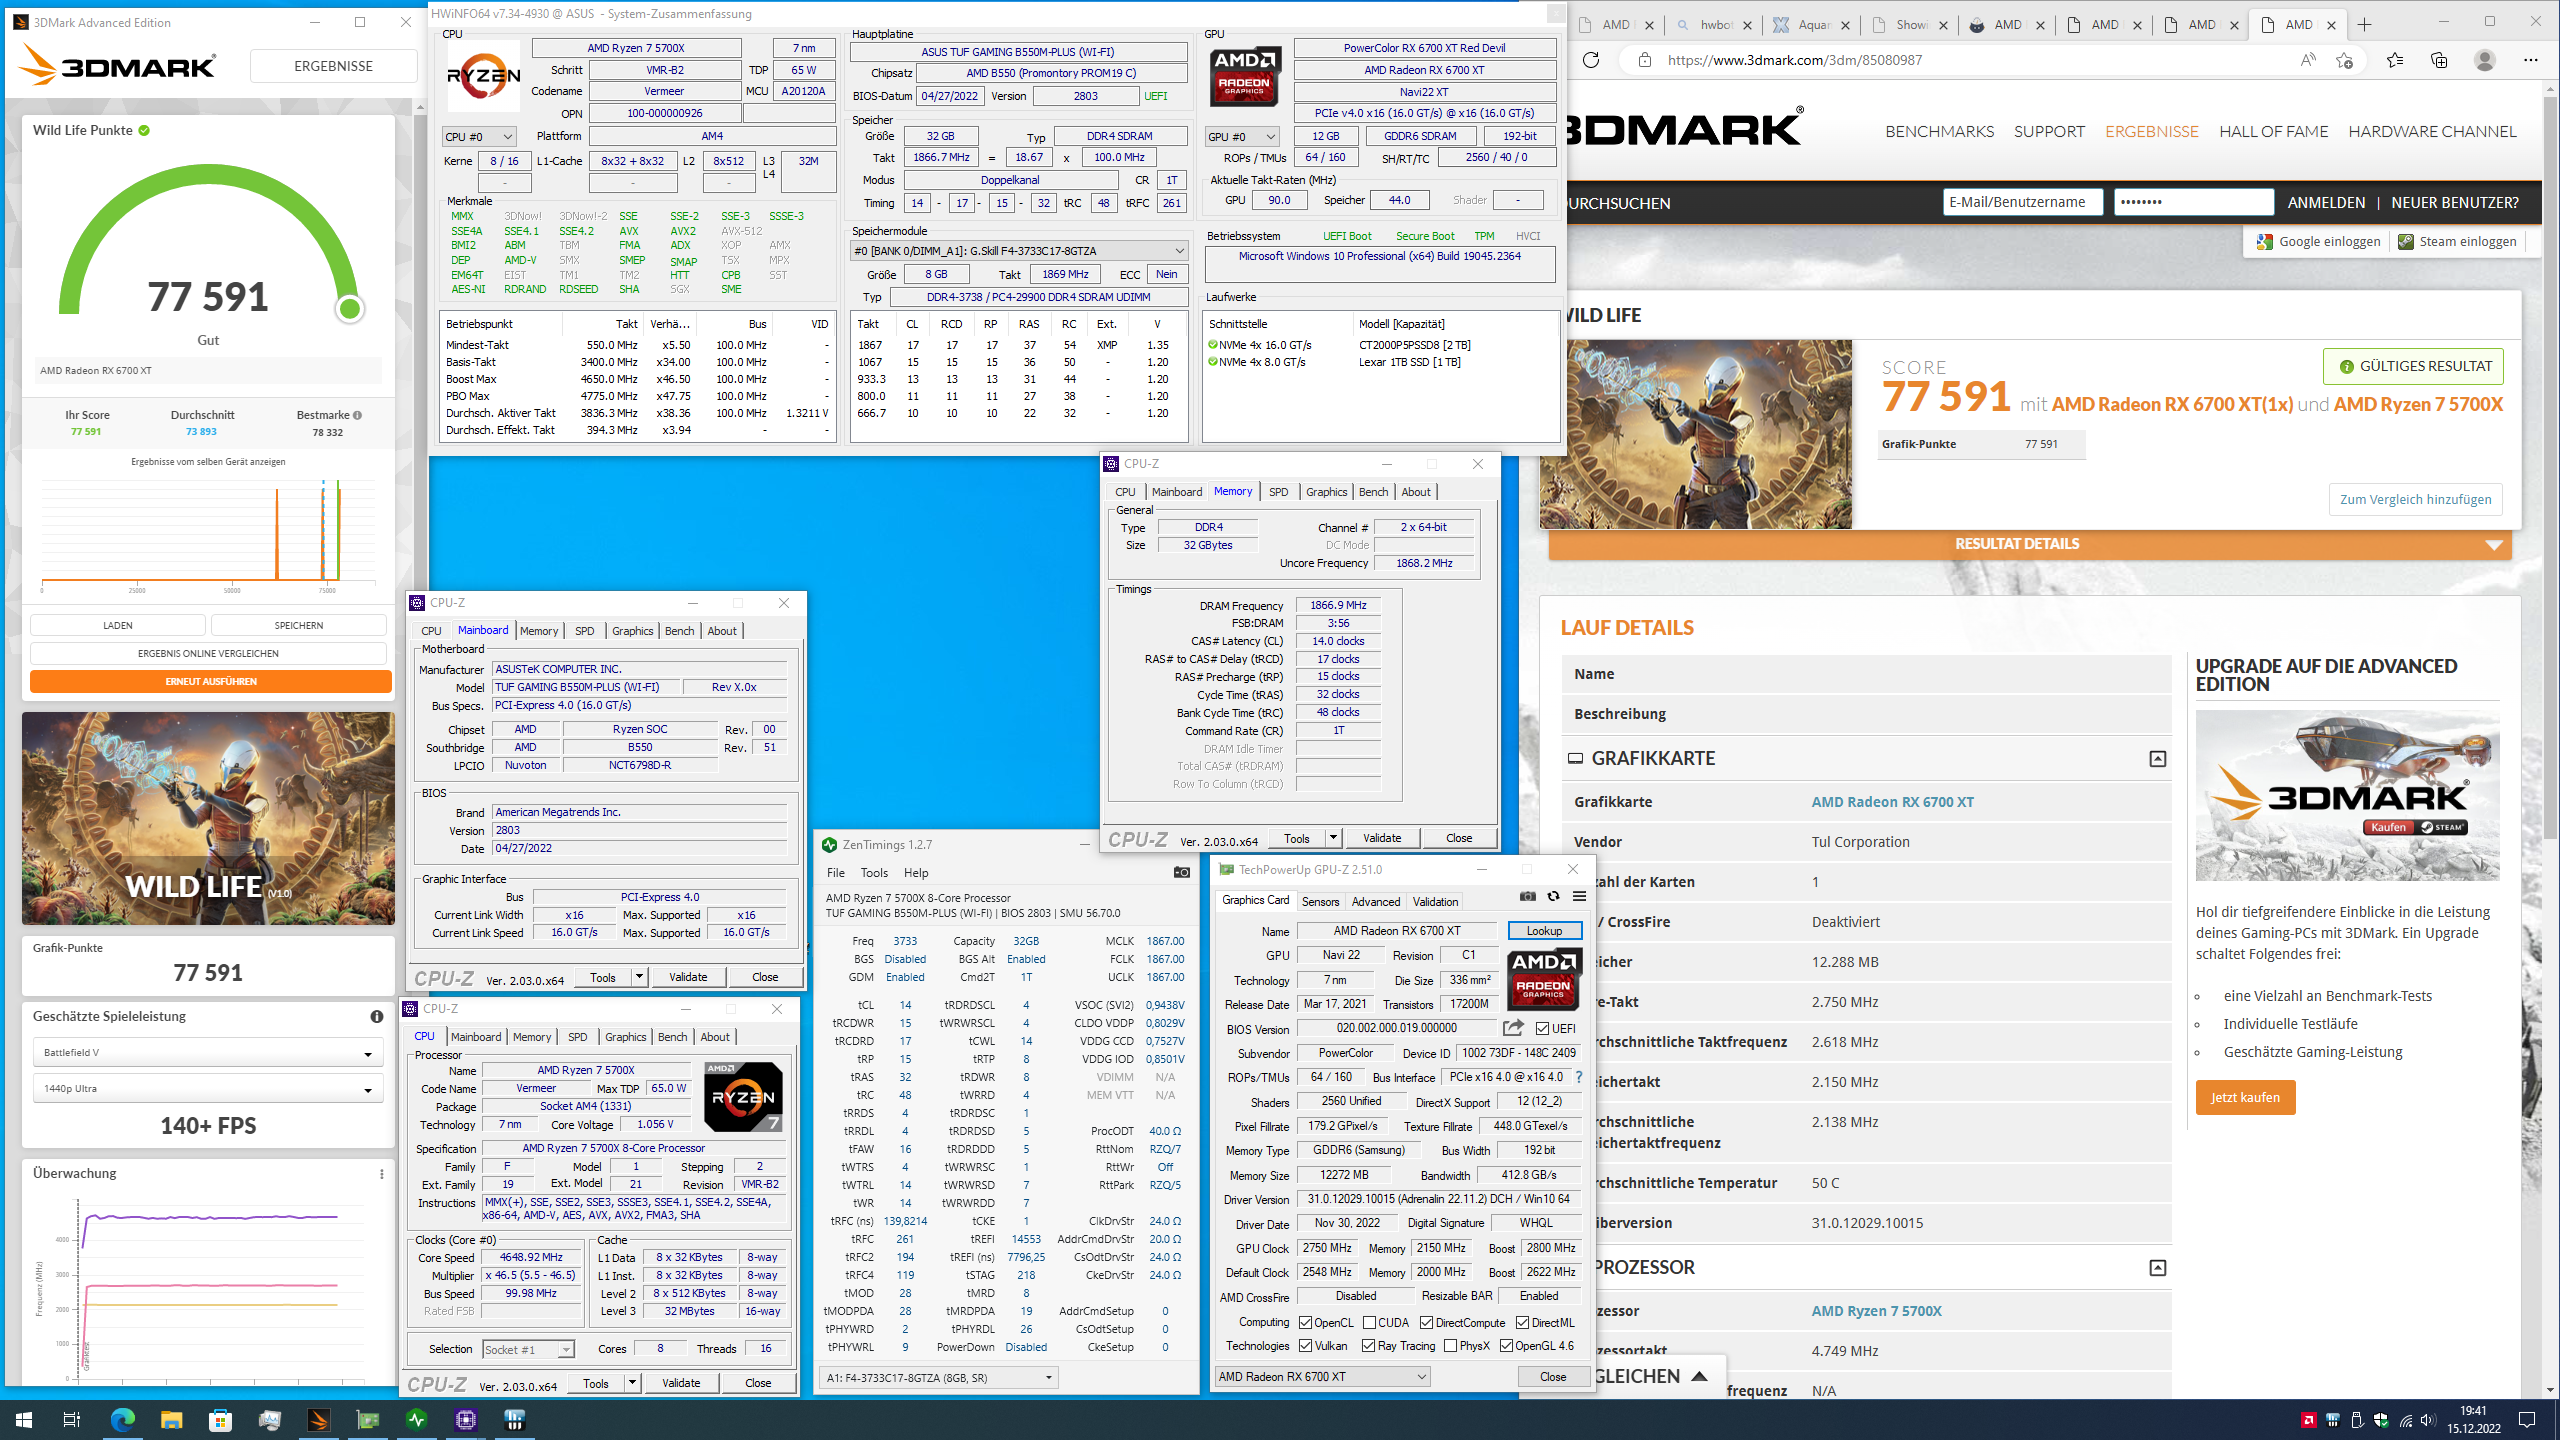The width and height of the screenshot is (2560, 1440).
Task: Click the Bestmarke info icon in 3DMark
Action: 357,415
